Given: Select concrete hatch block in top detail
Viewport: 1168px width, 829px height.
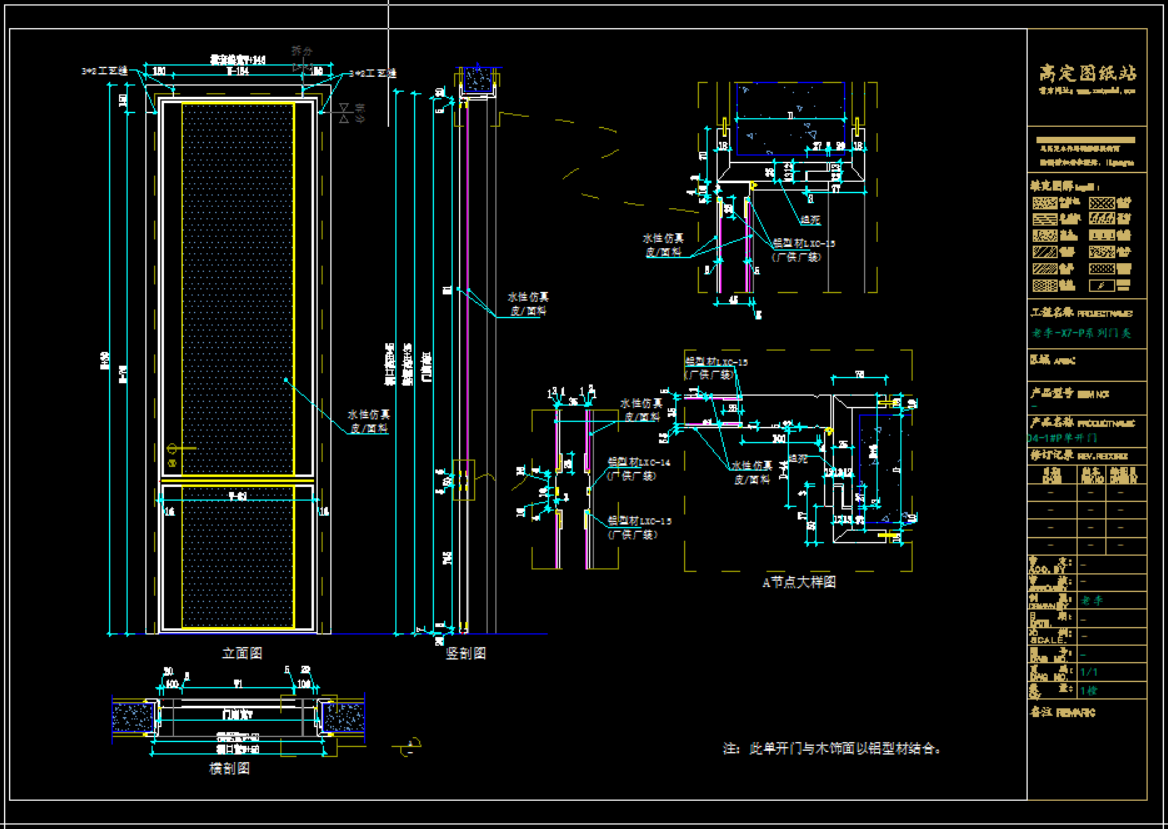Looking at the screenshot, I should click(790, 118).
